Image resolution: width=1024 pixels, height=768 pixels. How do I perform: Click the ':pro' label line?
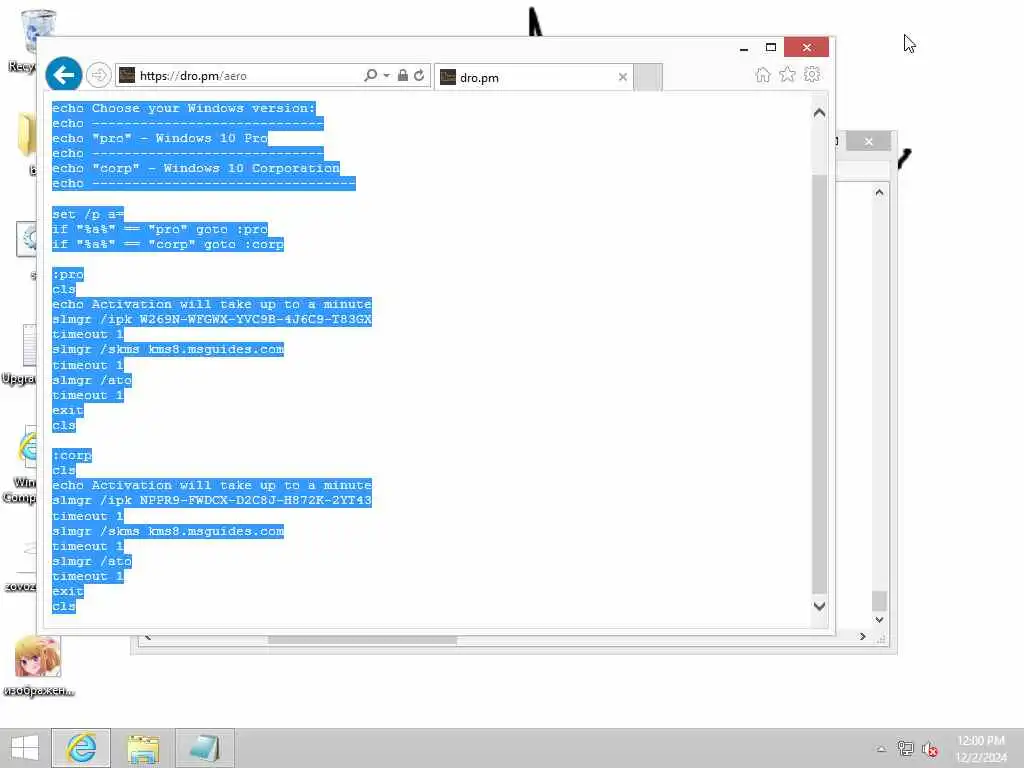(x=68, y=274)
